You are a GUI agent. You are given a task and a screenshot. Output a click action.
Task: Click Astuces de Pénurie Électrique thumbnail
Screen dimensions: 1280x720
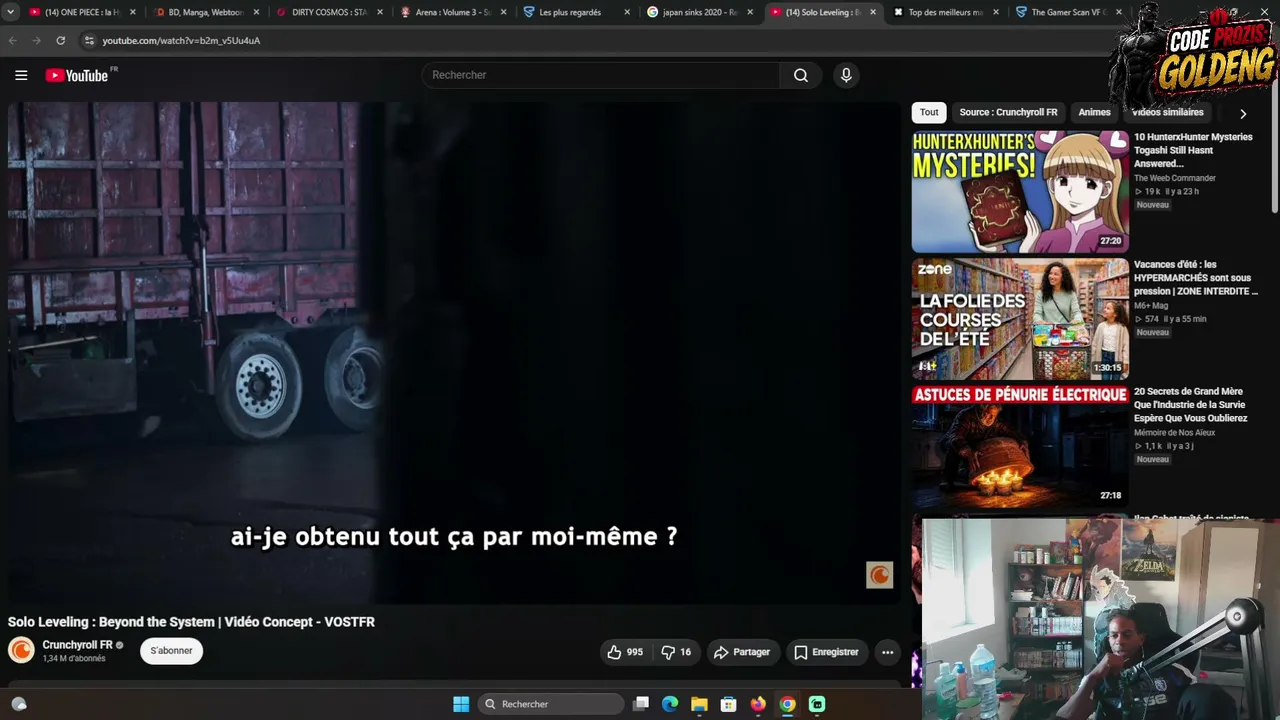[1020, 447]
